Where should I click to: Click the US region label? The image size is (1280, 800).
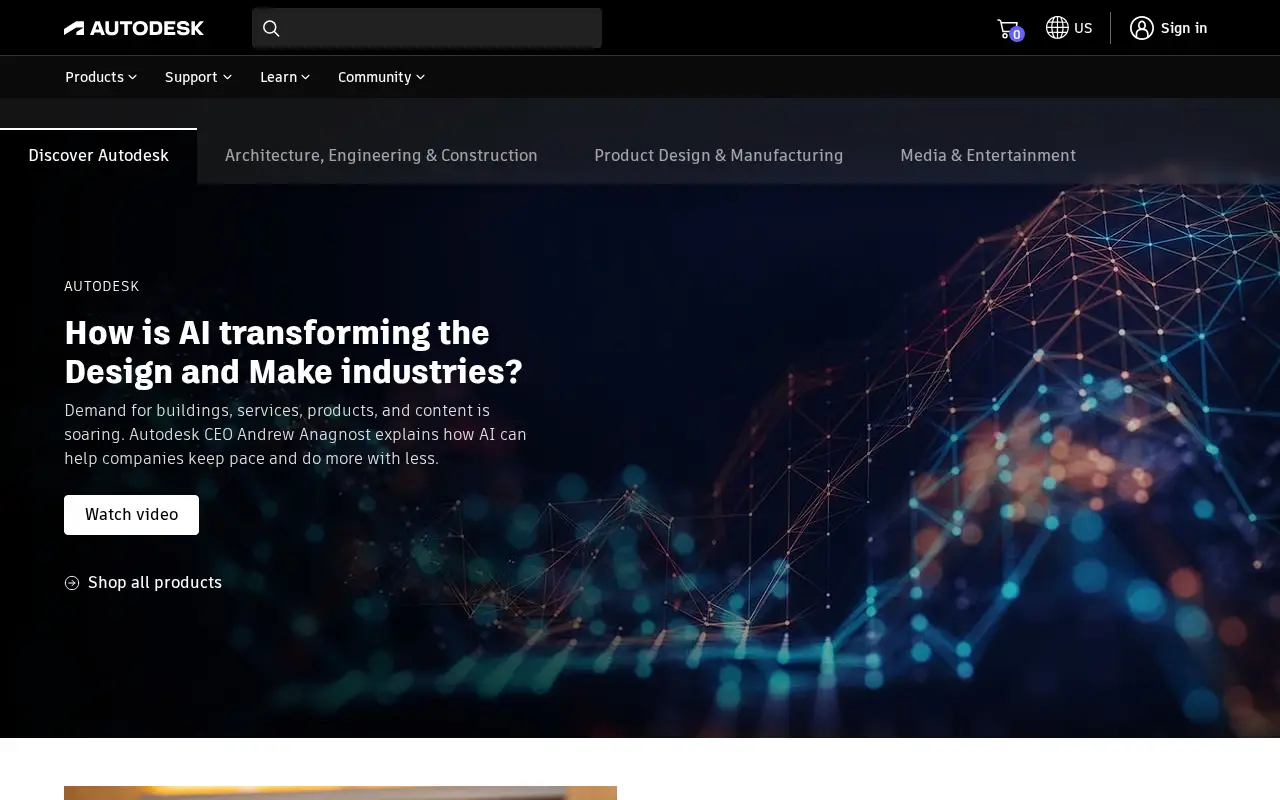tap(1083, 28)
